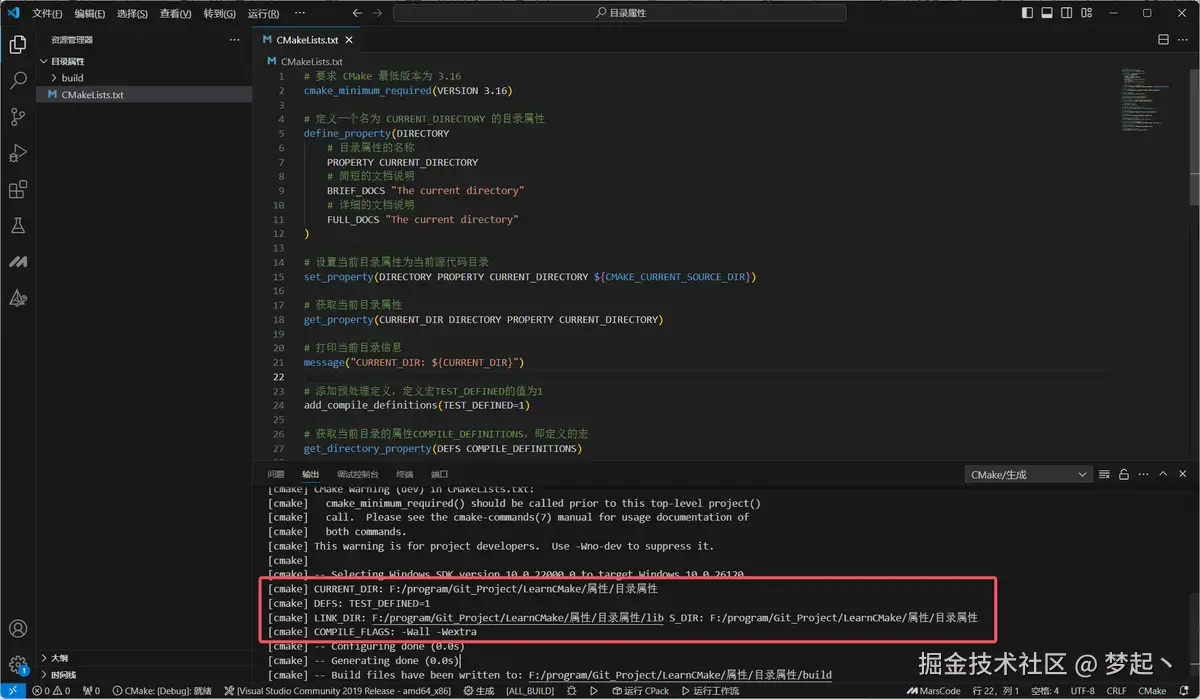The image size is (1200, 699).
Task: Toggle secondary side bar visibility
Action: click(x=1066, y=13)
